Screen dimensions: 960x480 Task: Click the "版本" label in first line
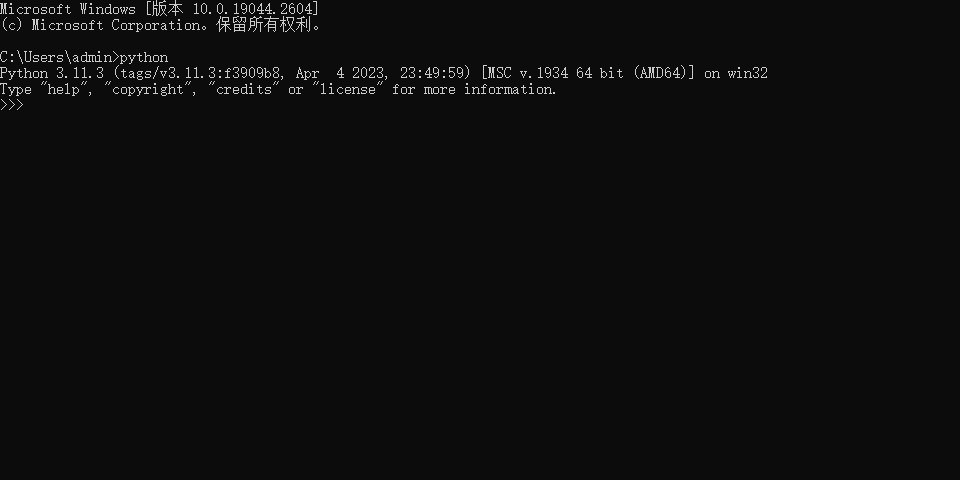(x=168, y=10)
